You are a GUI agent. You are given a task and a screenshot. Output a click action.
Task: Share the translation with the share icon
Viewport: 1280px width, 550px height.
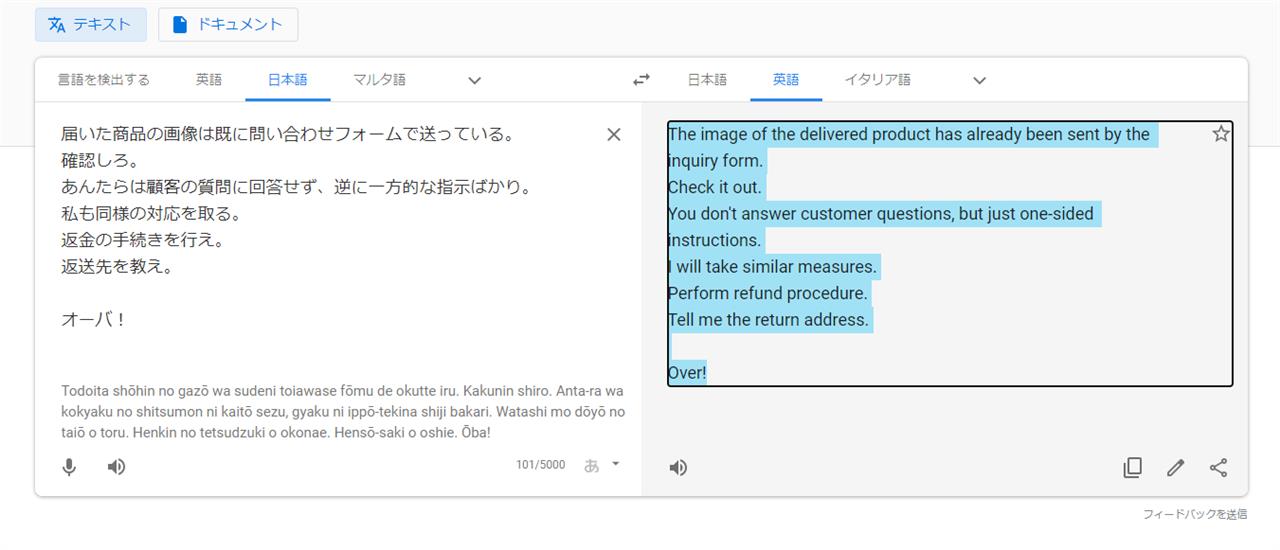pyautogui.click(x=1218, y=467)
